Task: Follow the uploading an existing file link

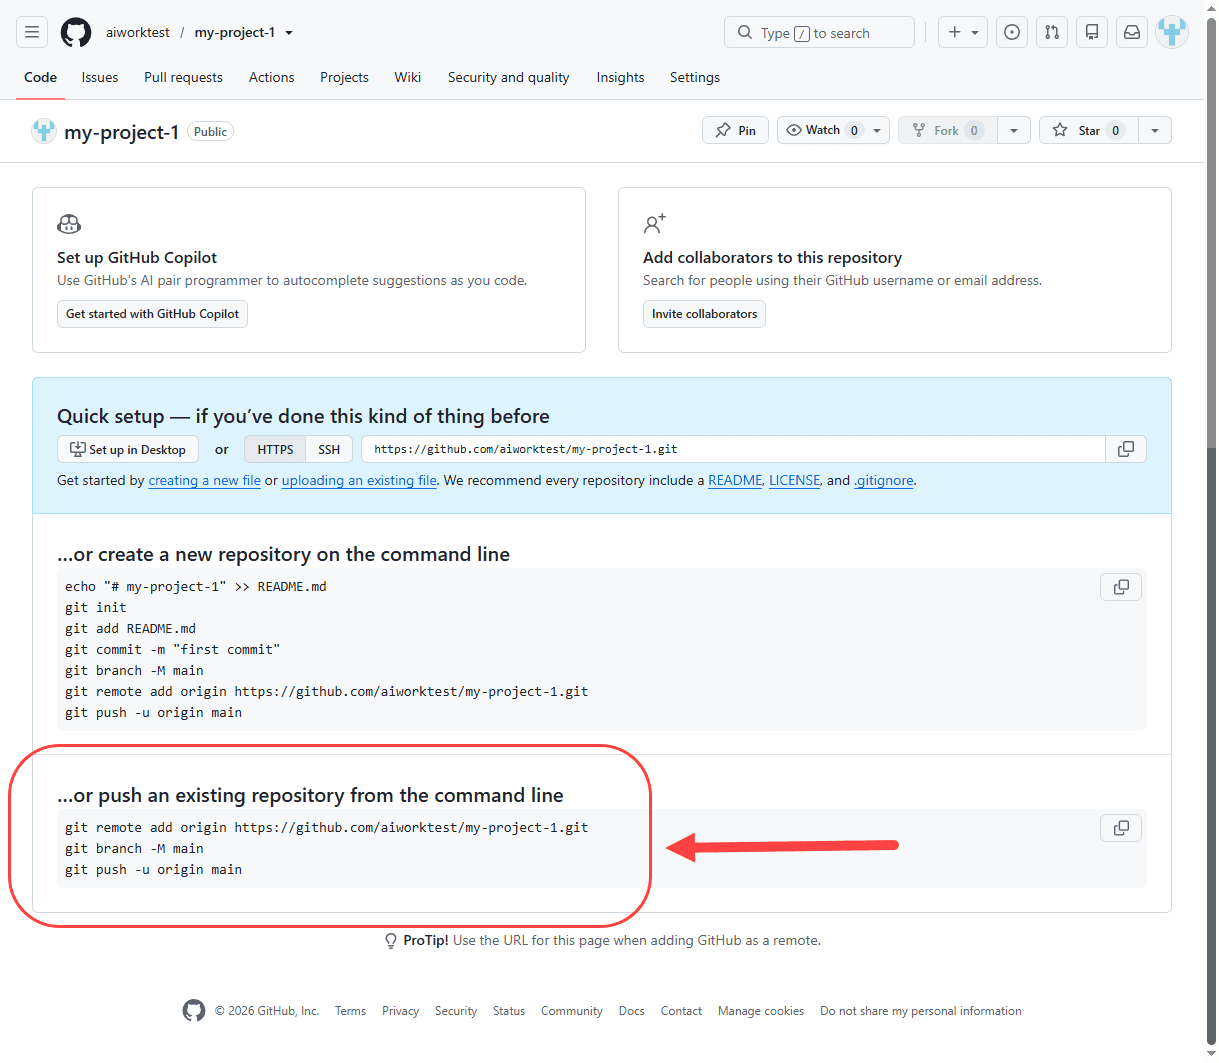Action: (359, 481)
